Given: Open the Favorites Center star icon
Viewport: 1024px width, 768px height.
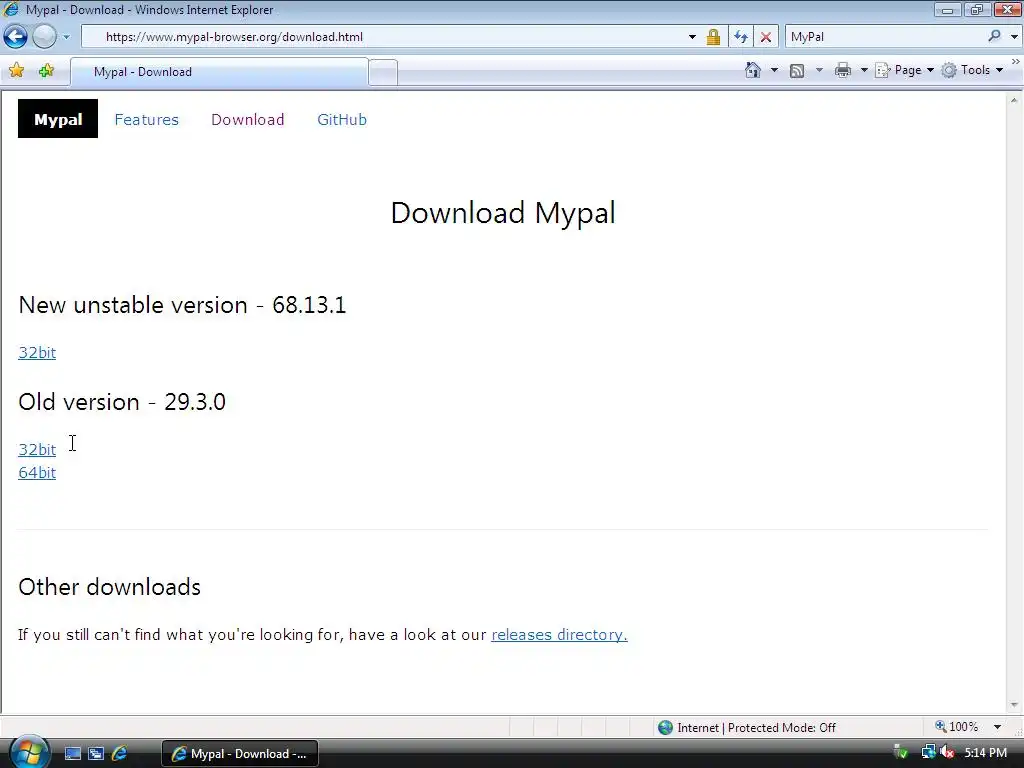Looking at the screenshot, I should (x=17, y=71).
